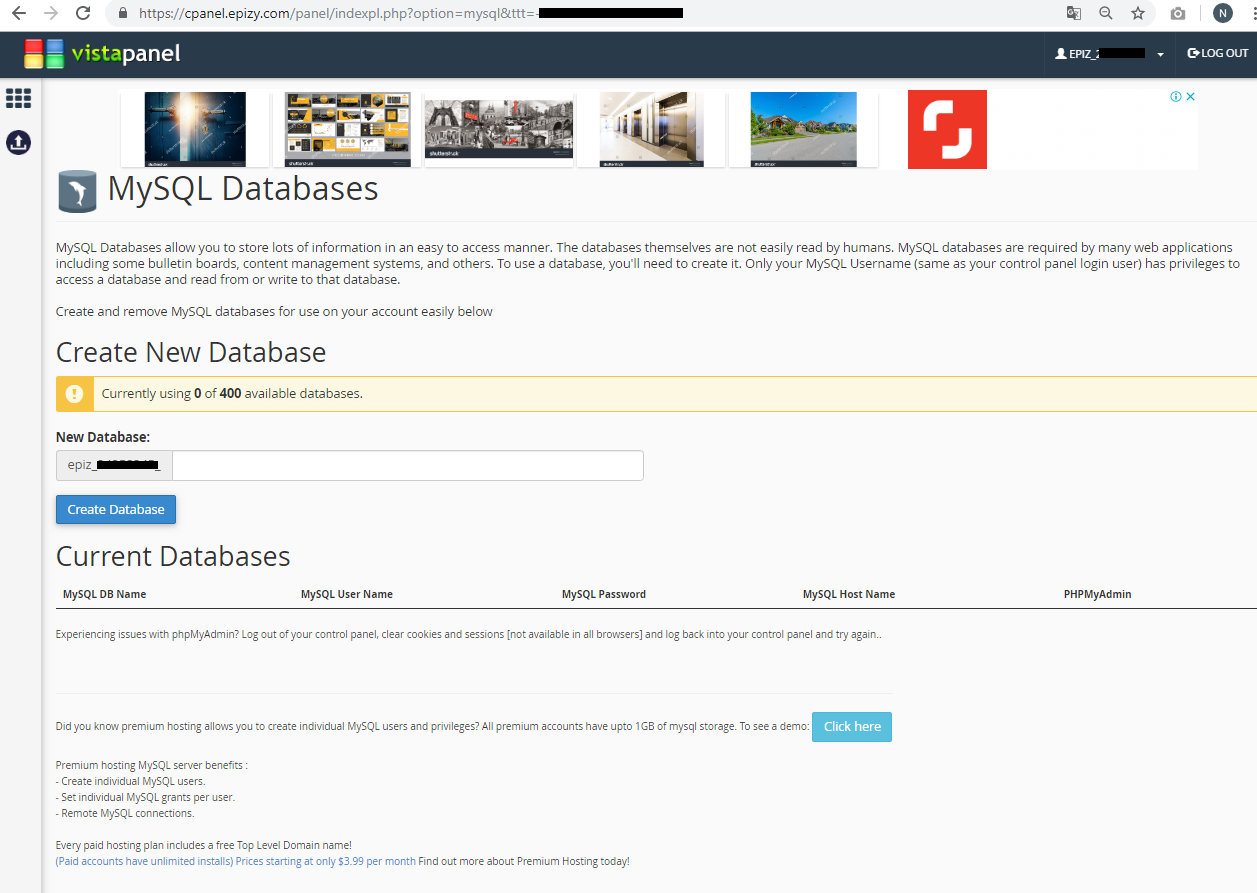Click the Create Database button
The height and width of the screenshot is (893, 1257).
[x=116, y=509]
